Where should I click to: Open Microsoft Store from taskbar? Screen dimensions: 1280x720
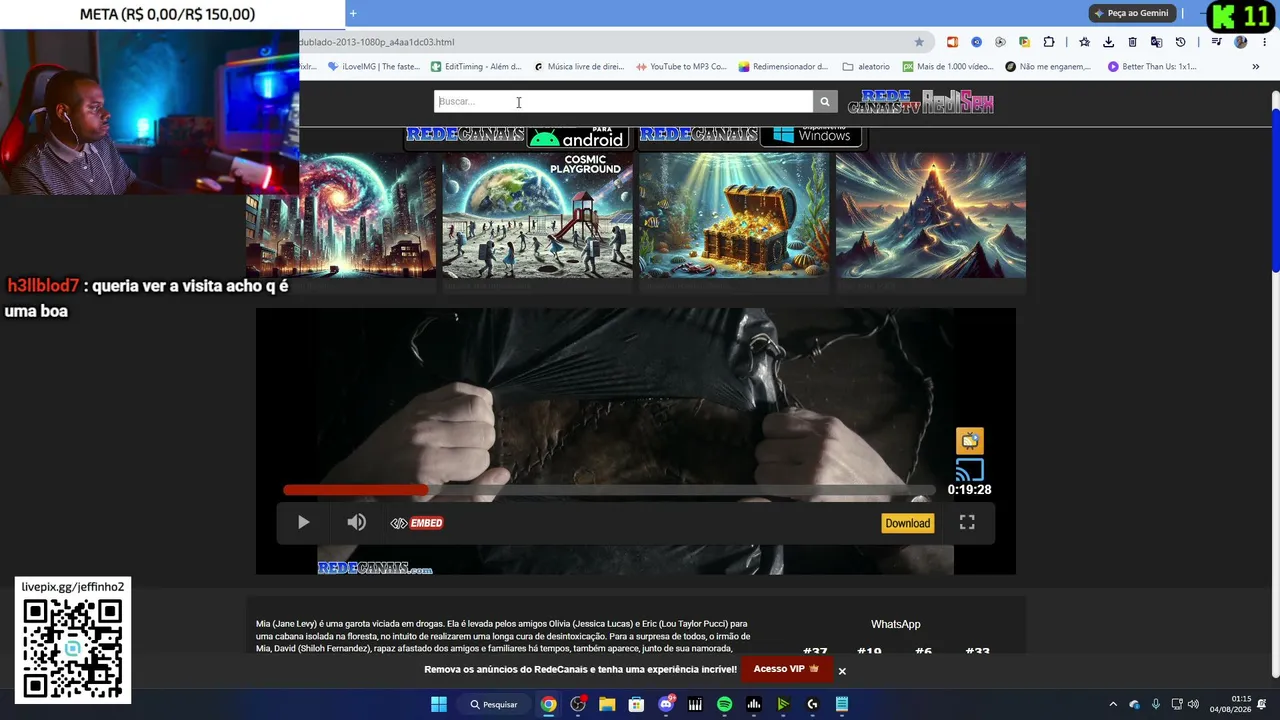pyautogui.click(x=636, y=704)
